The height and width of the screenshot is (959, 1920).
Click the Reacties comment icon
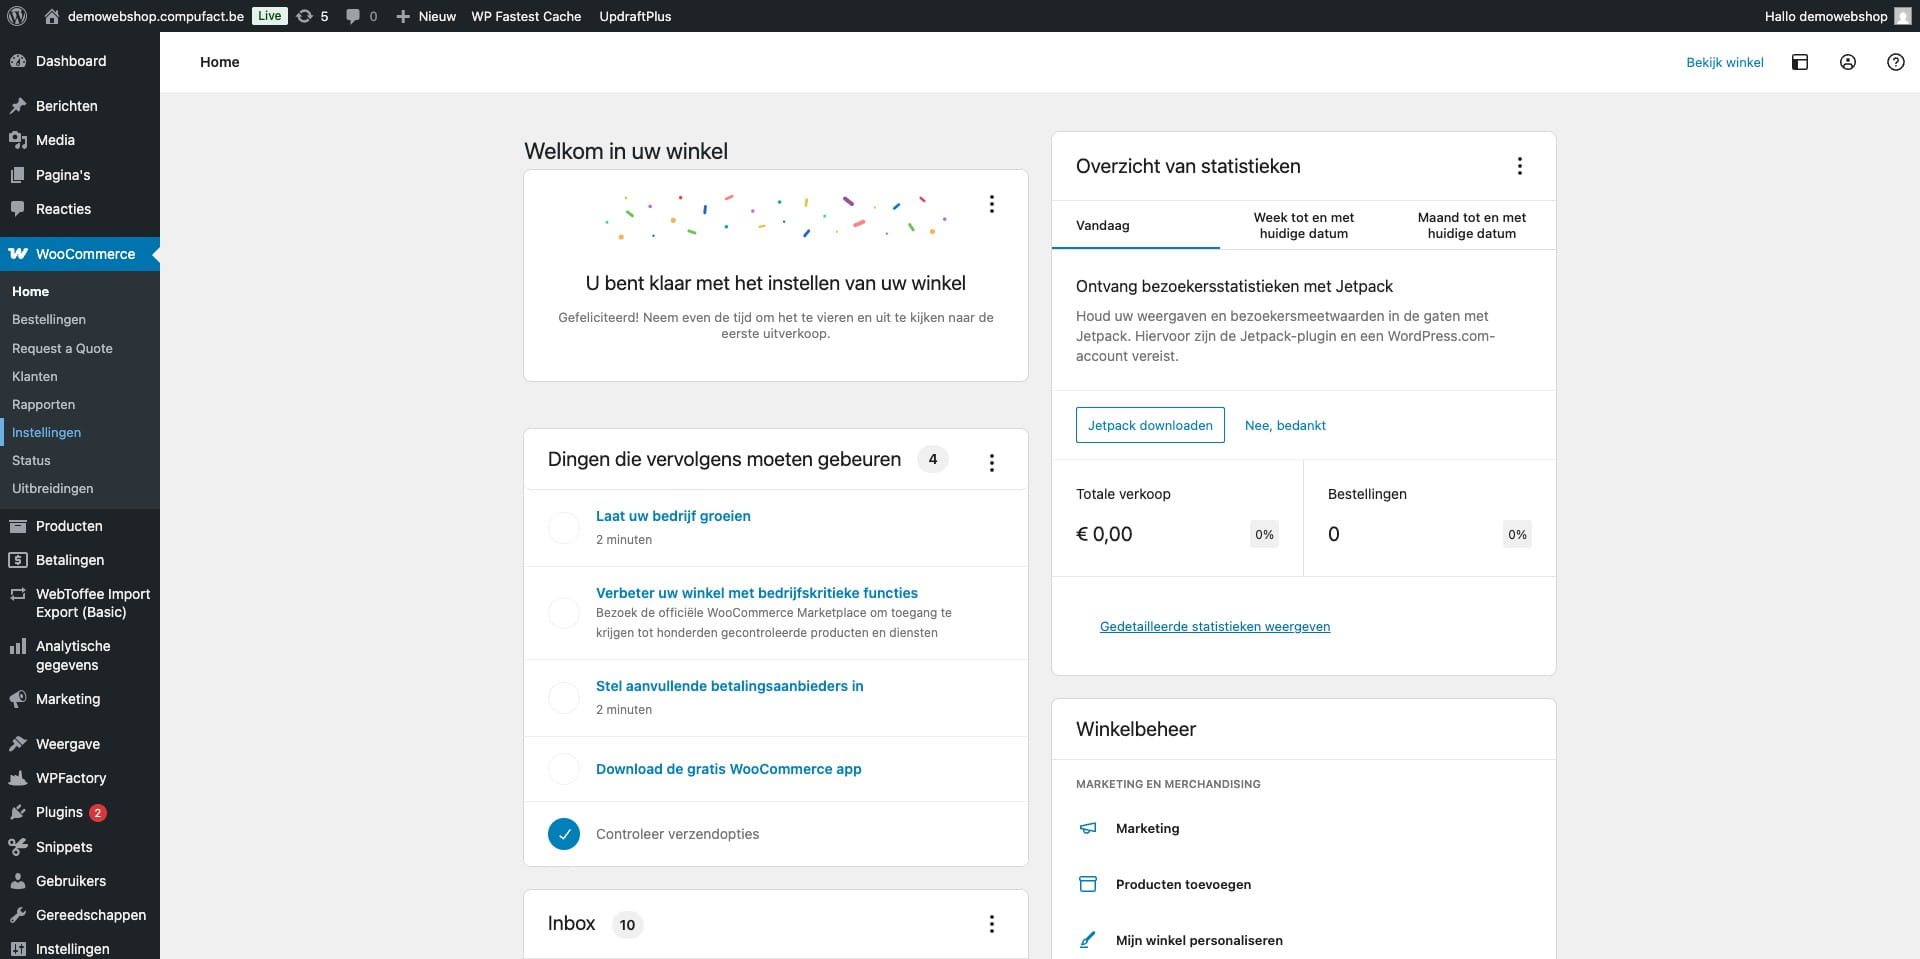(x=18, y=209)
